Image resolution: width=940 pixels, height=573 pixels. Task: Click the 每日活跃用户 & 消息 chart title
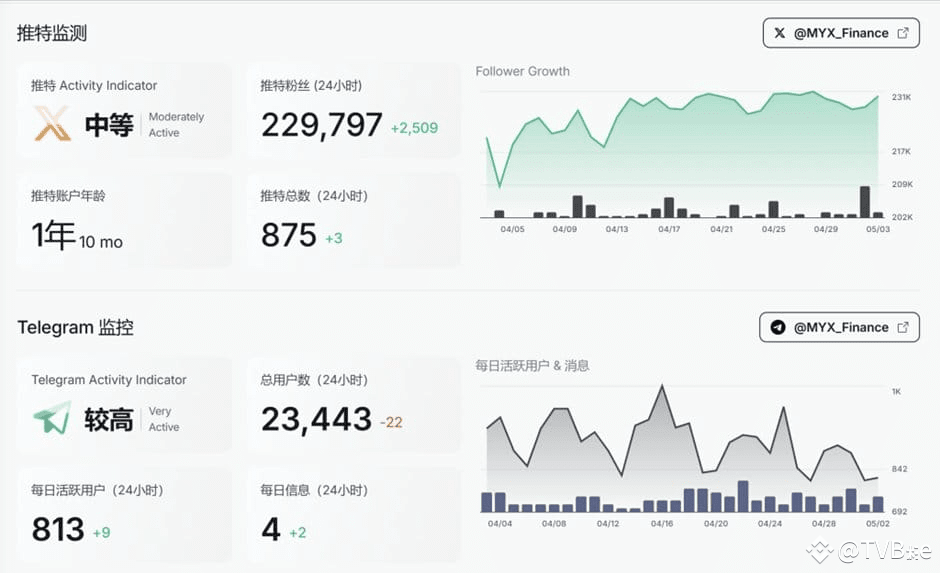pyautogui.click(x=532, y=366)
